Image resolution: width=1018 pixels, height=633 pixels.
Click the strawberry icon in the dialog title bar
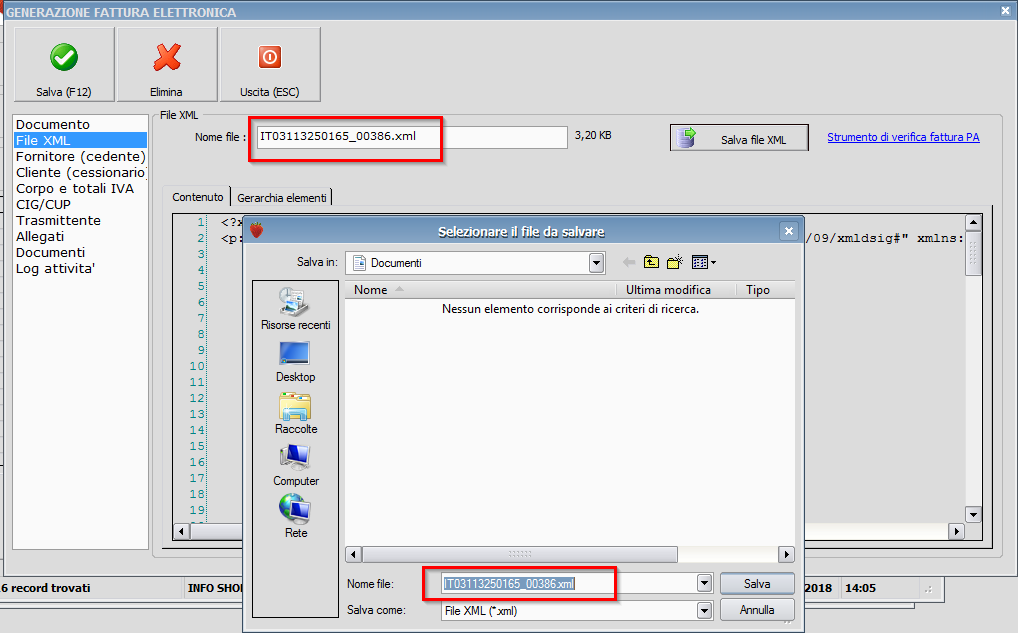(x=257, y=230)
